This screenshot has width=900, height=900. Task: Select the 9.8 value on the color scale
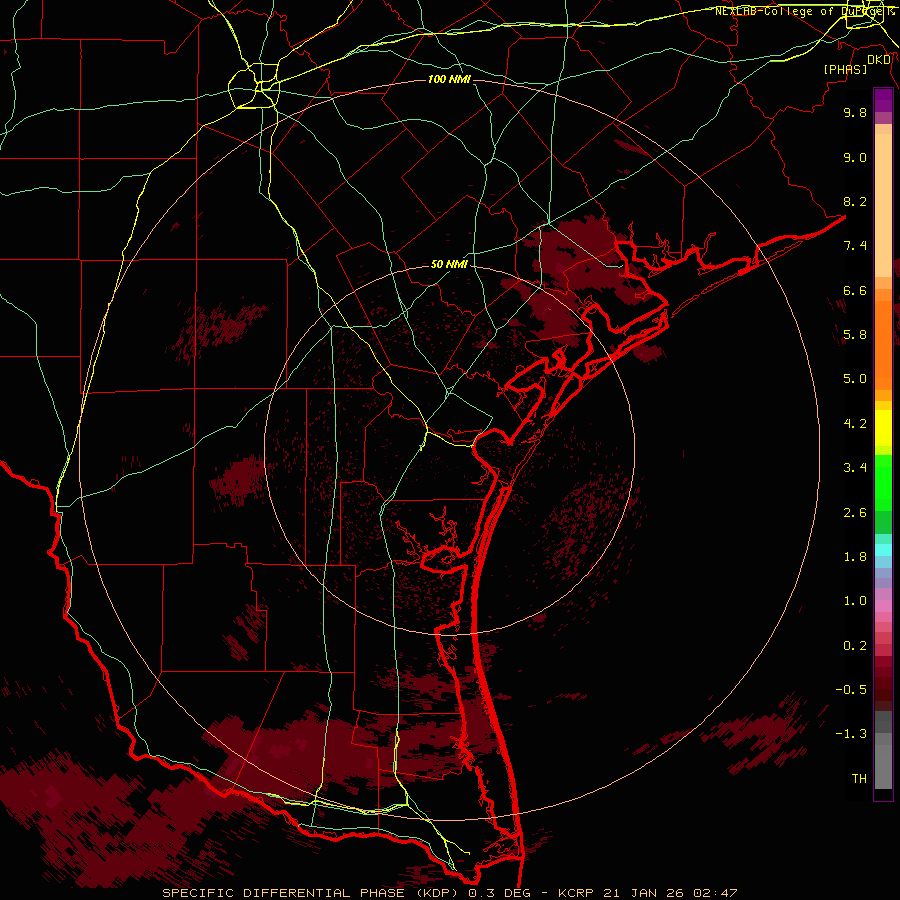pyautogui.click(x=855, y=112)
